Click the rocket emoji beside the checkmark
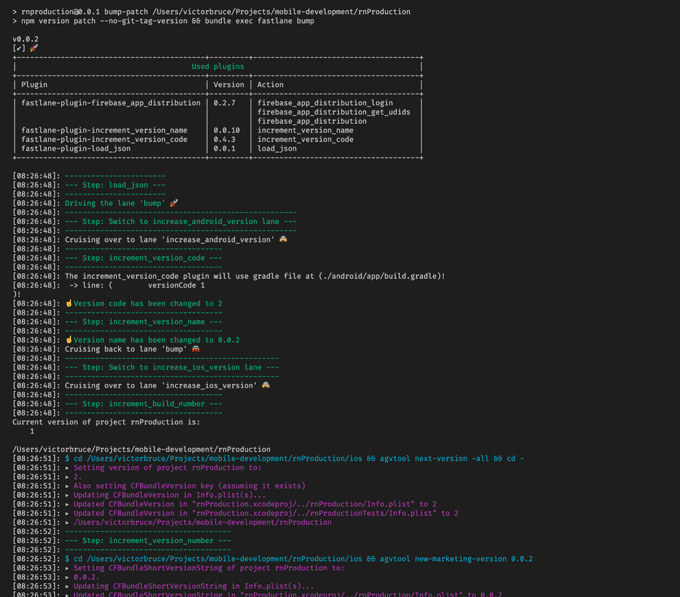The image size is (680, 597). click(x=34, y=48)
